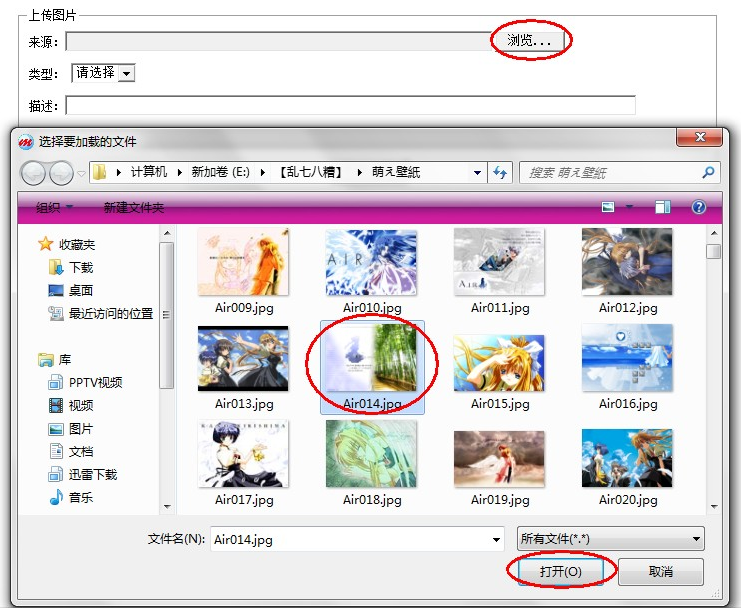Open 最近访问的位置 in sidebar
This screenshot has height=608, width=741.
pos(101,313)
